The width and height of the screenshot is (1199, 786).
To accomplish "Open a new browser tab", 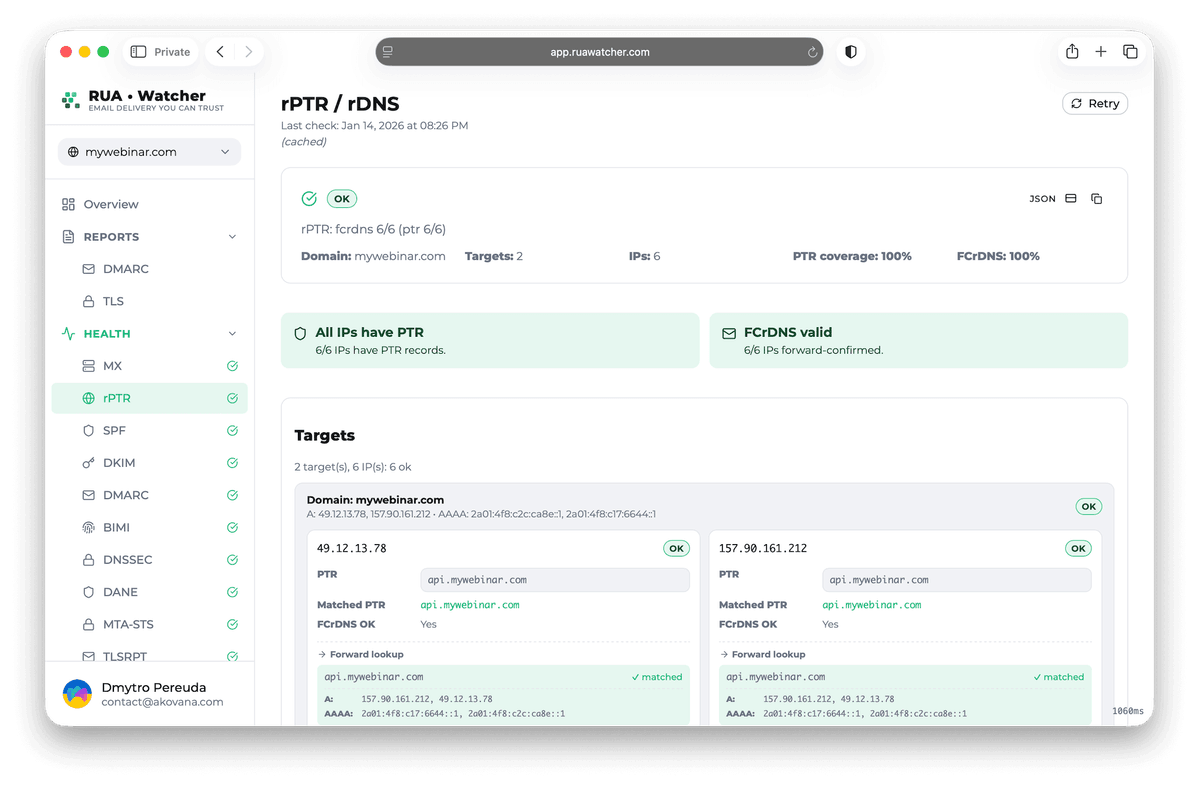I will coord(1101,52).
